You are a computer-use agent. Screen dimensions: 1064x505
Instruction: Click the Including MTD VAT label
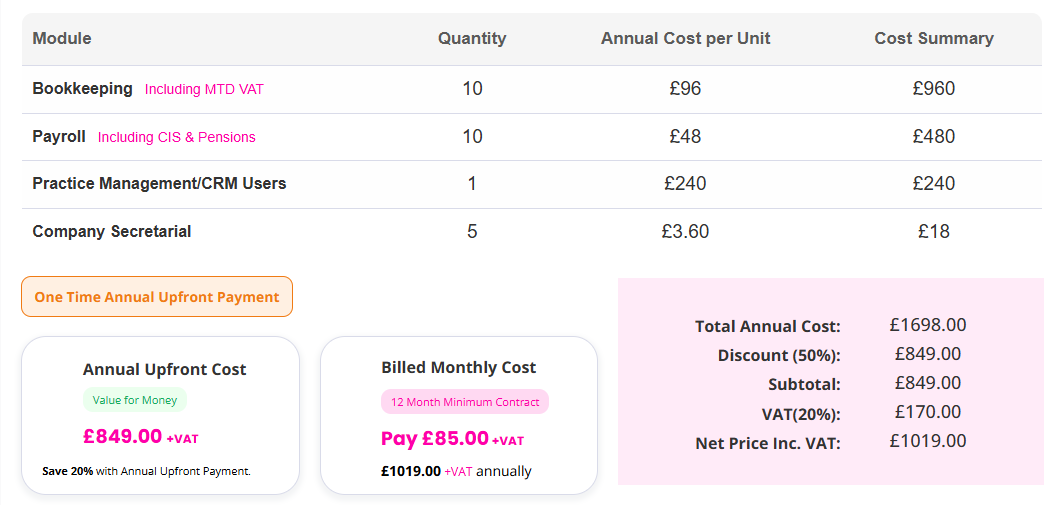(204, 90)
